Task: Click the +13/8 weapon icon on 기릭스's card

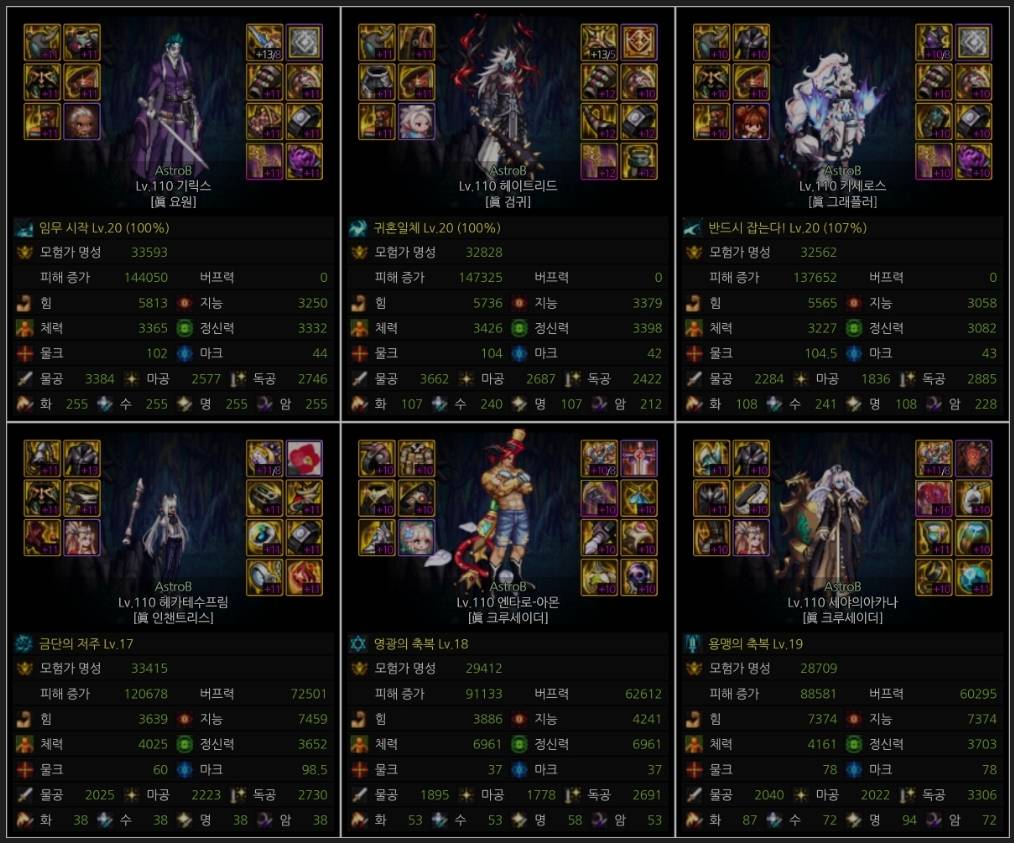Action: [x=264, y=43]
